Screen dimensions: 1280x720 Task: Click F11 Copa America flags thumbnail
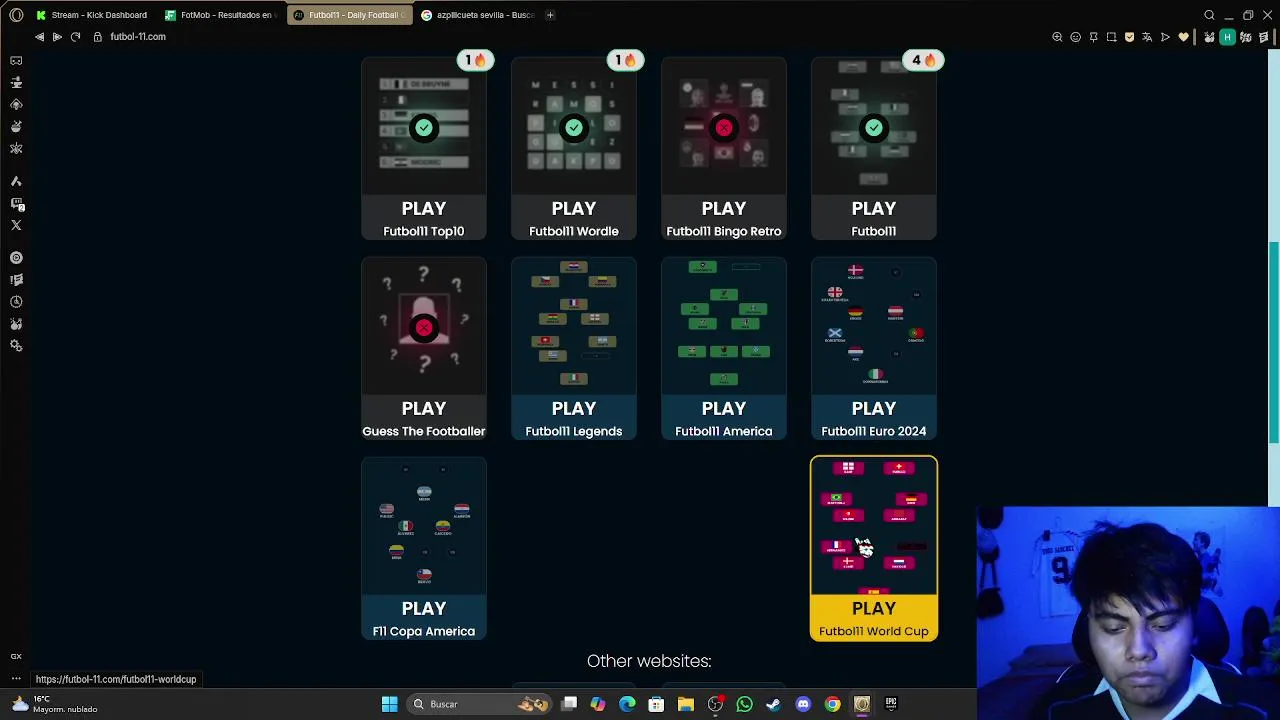424,527
